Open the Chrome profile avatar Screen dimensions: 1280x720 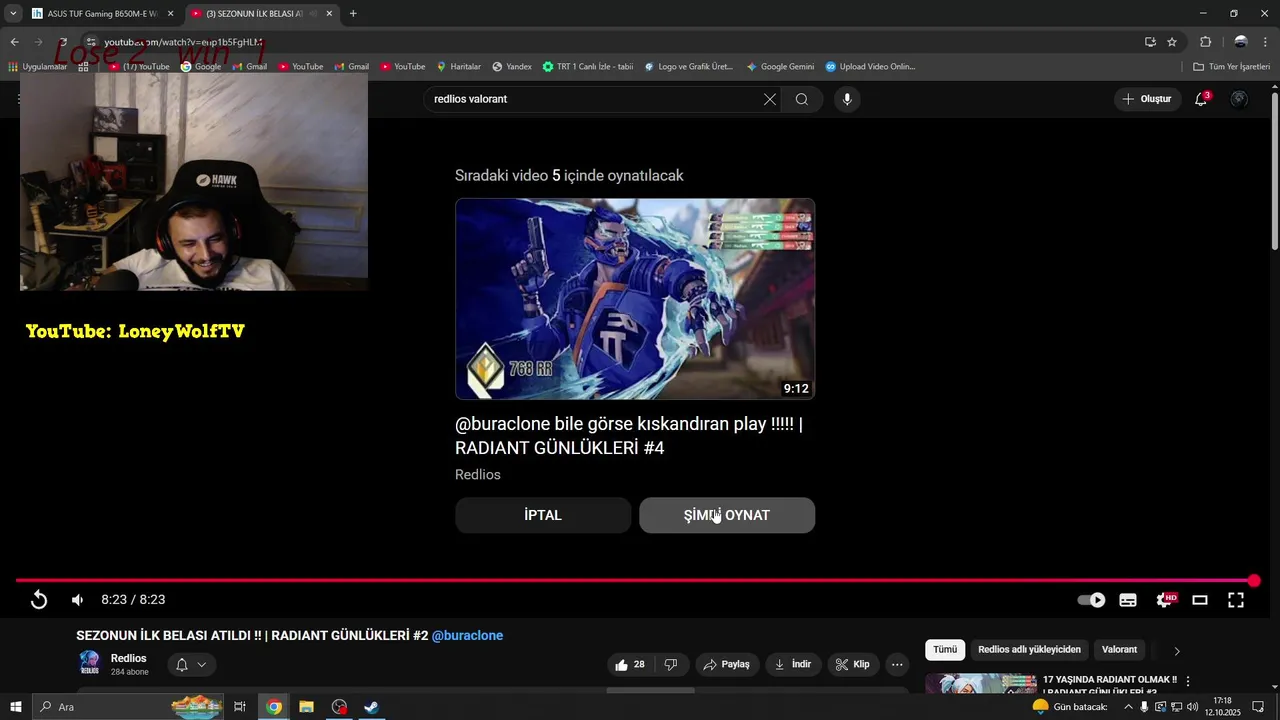point(1241,42)
